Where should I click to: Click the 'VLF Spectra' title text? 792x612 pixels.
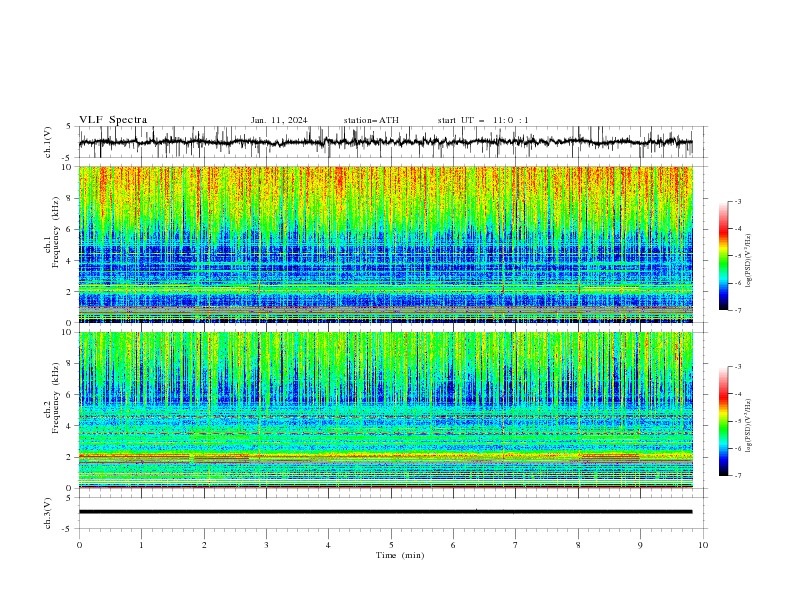[113, 120]
